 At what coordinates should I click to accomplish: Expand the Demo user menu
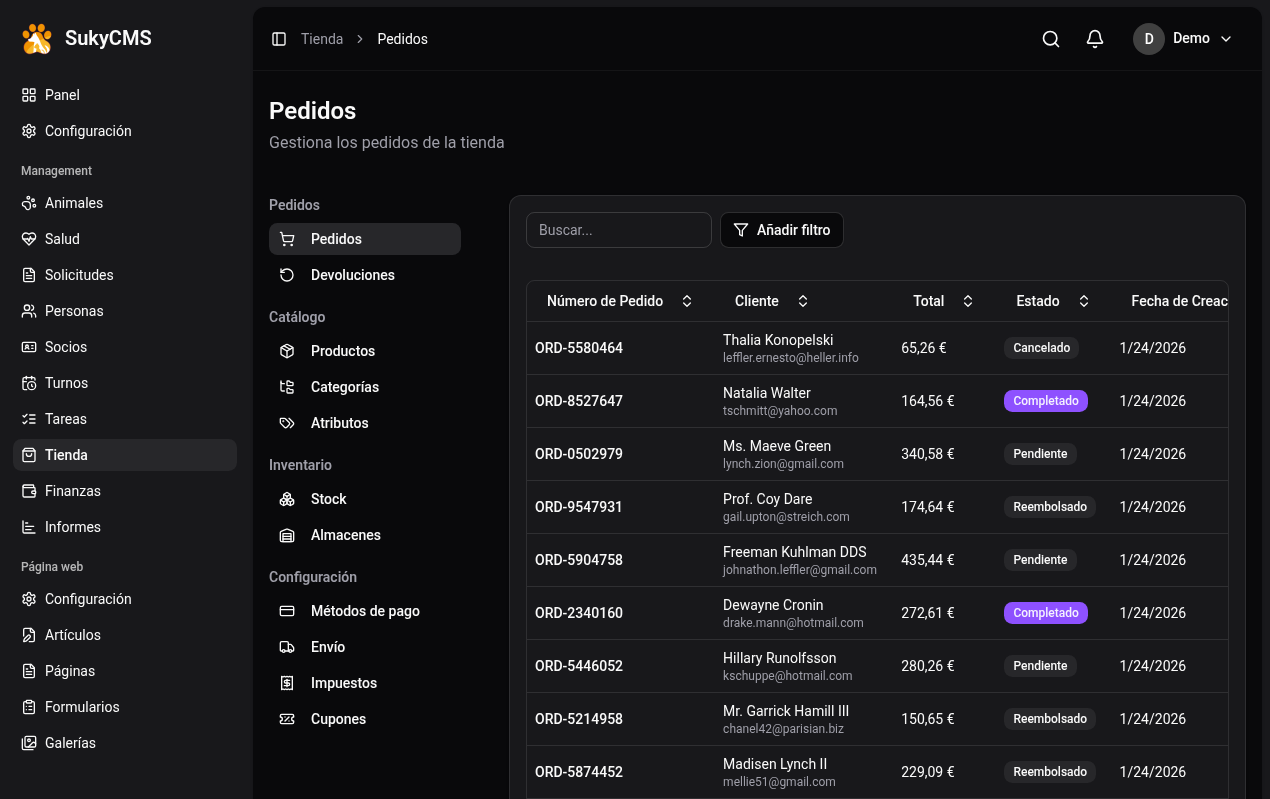1183,39
